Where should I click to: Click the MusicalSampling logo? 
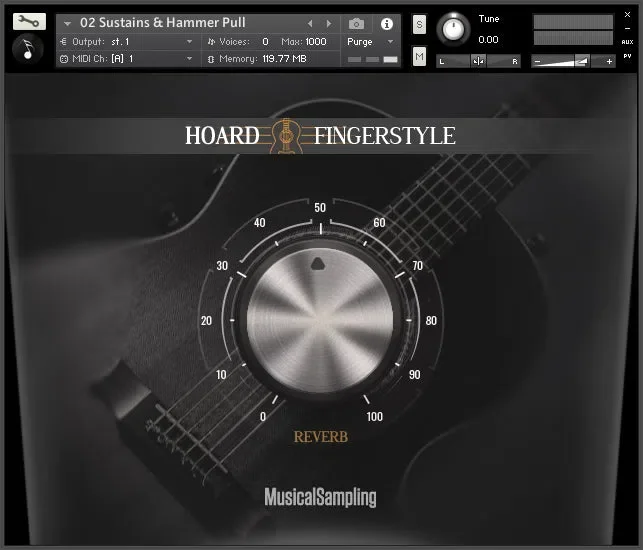[x=320, y=497]
